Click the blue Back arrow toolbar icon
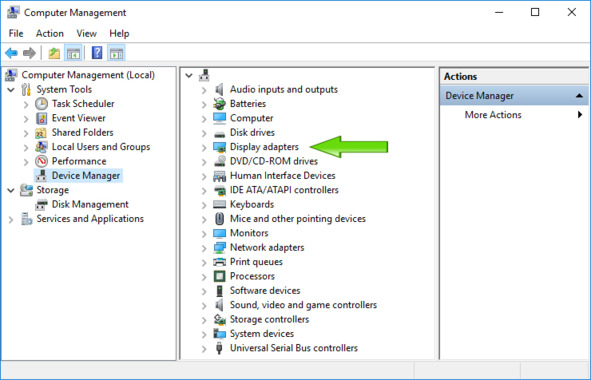The image size is (591, 380). click(11, 53)
